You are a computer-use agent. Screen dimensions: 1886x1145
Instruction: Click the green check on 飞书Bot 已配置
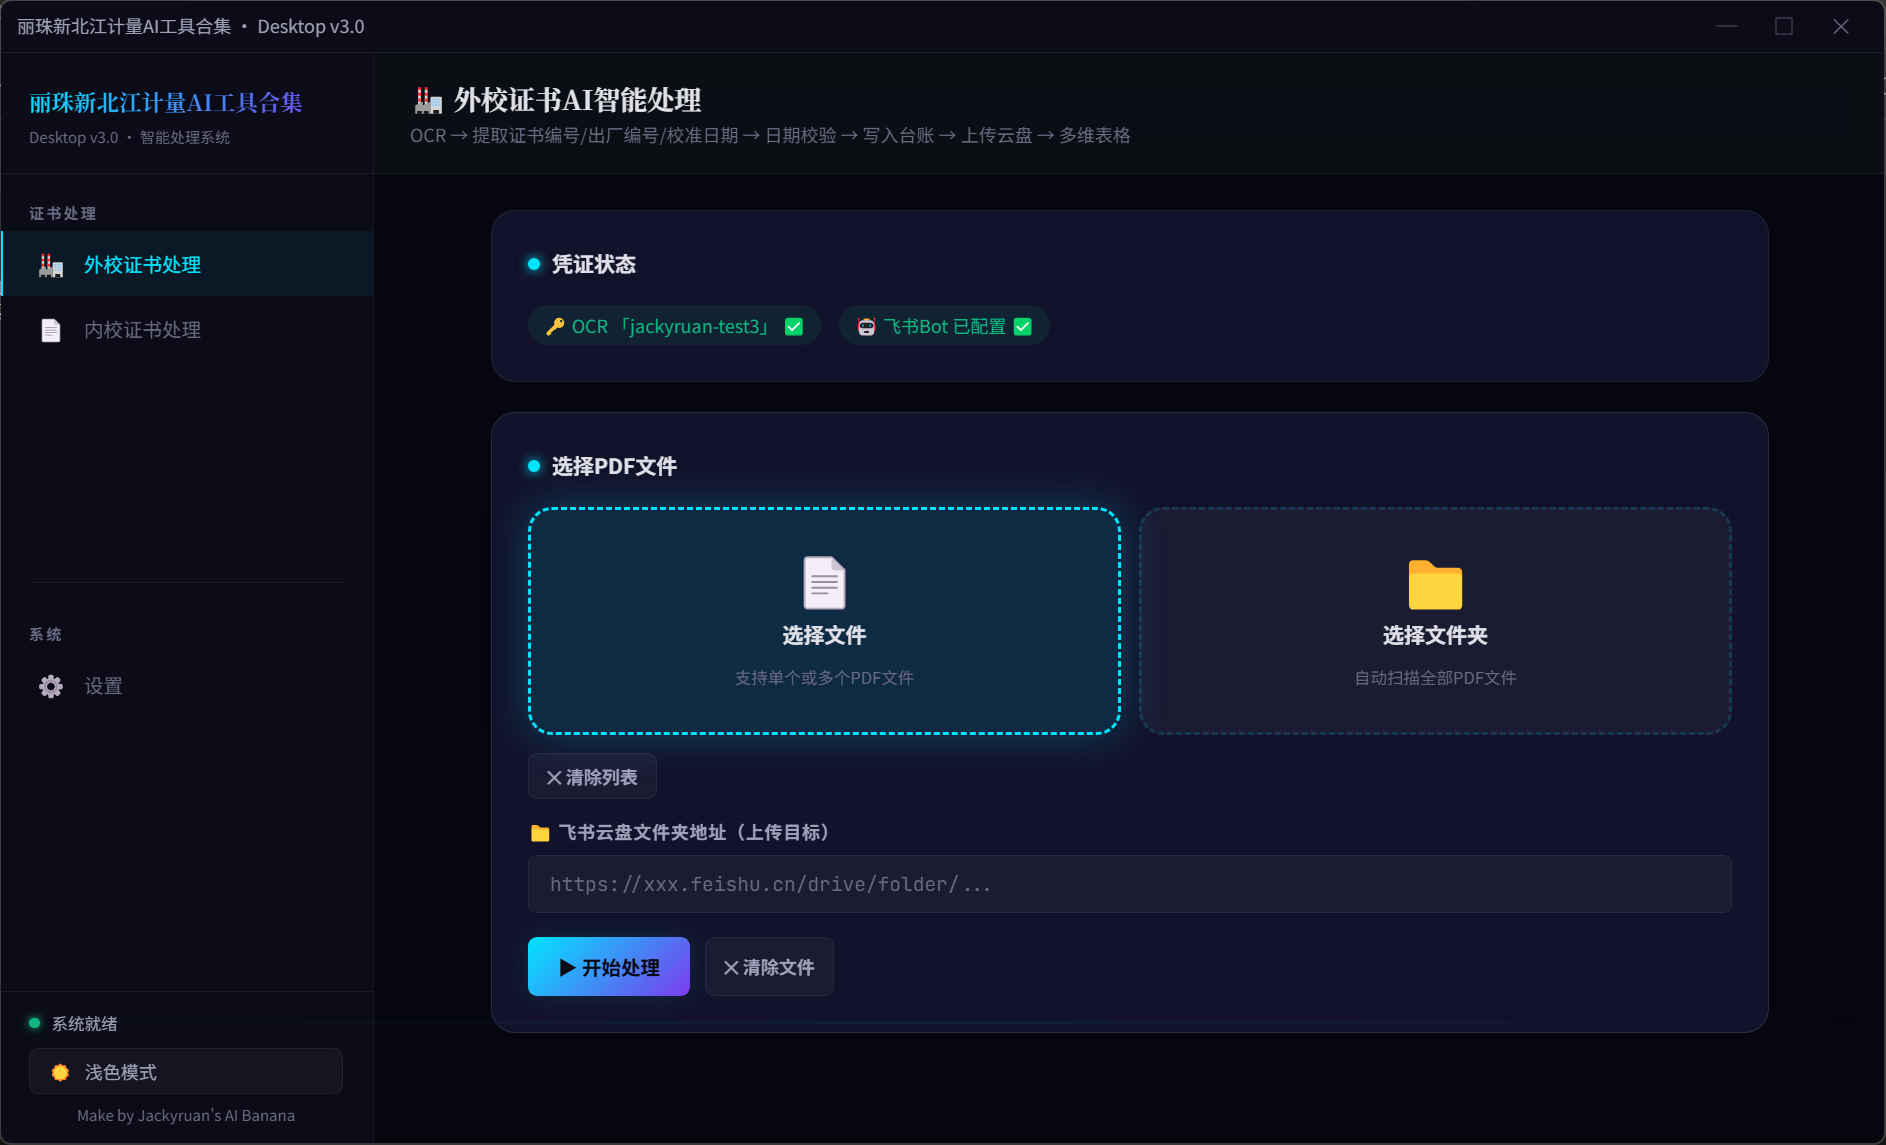[1023, 327]
